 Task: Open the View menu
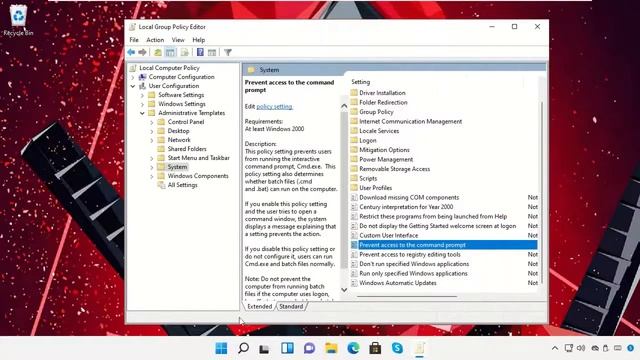[x=178, y=40]
